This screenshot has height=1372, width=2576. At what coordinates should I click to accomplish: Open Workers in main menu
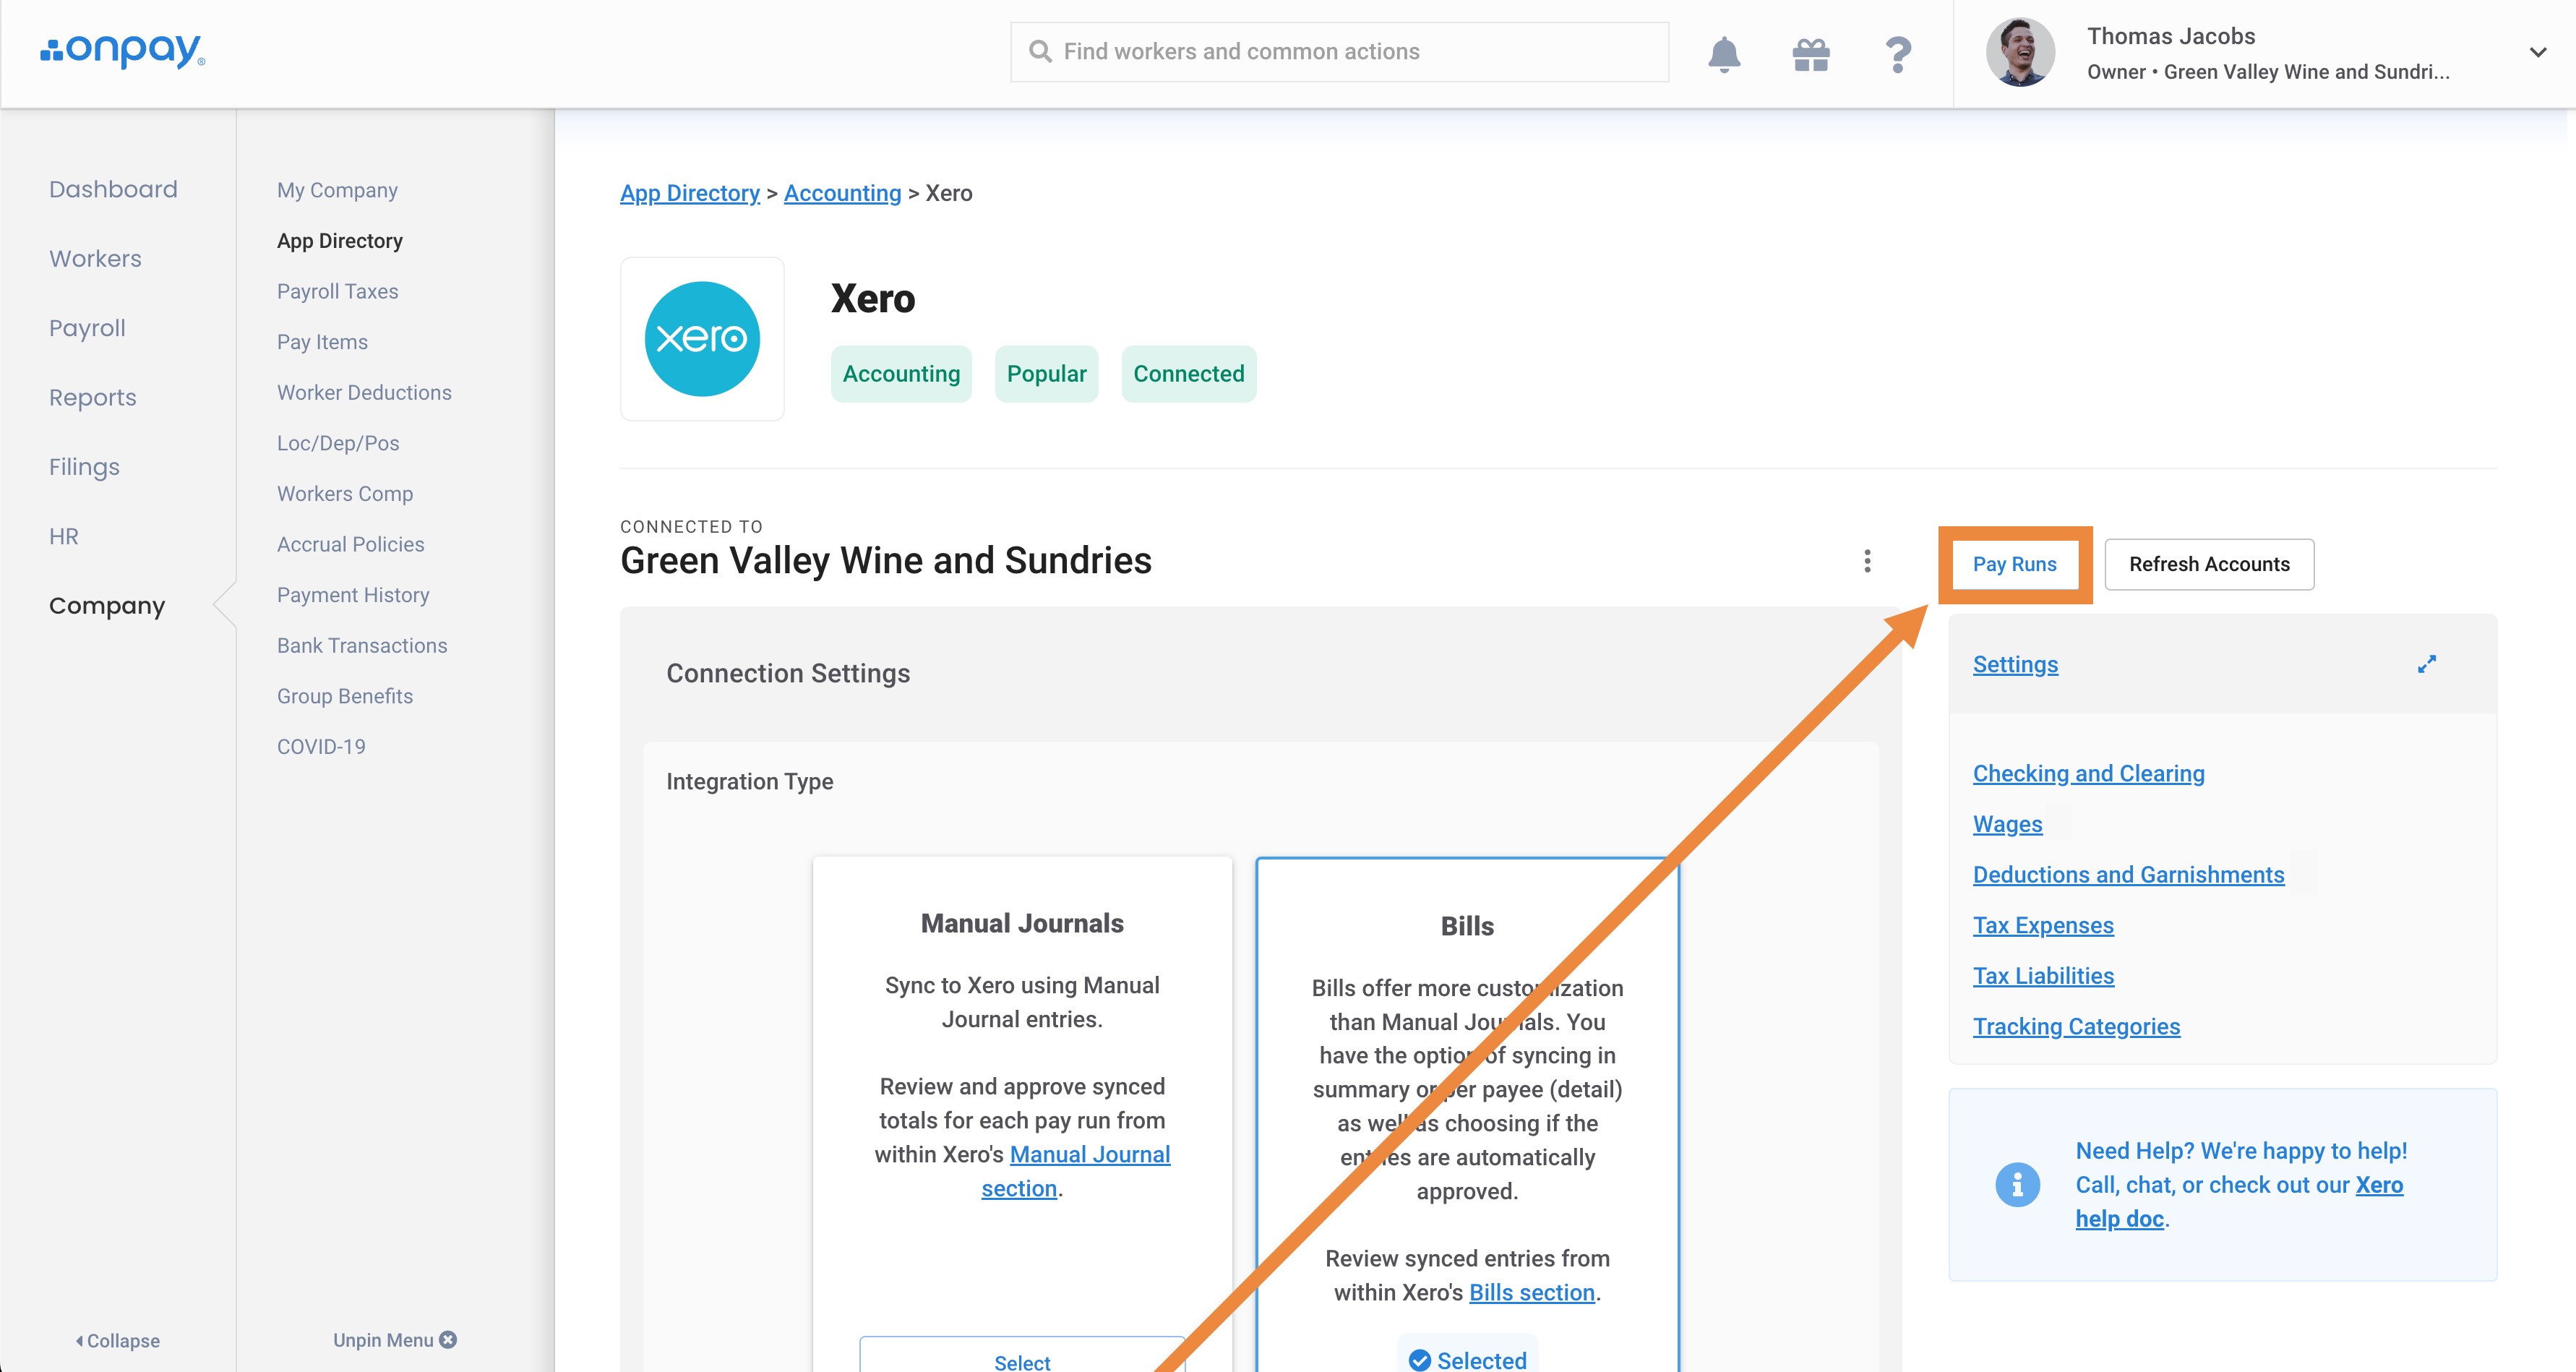click(x=95, y=259)
